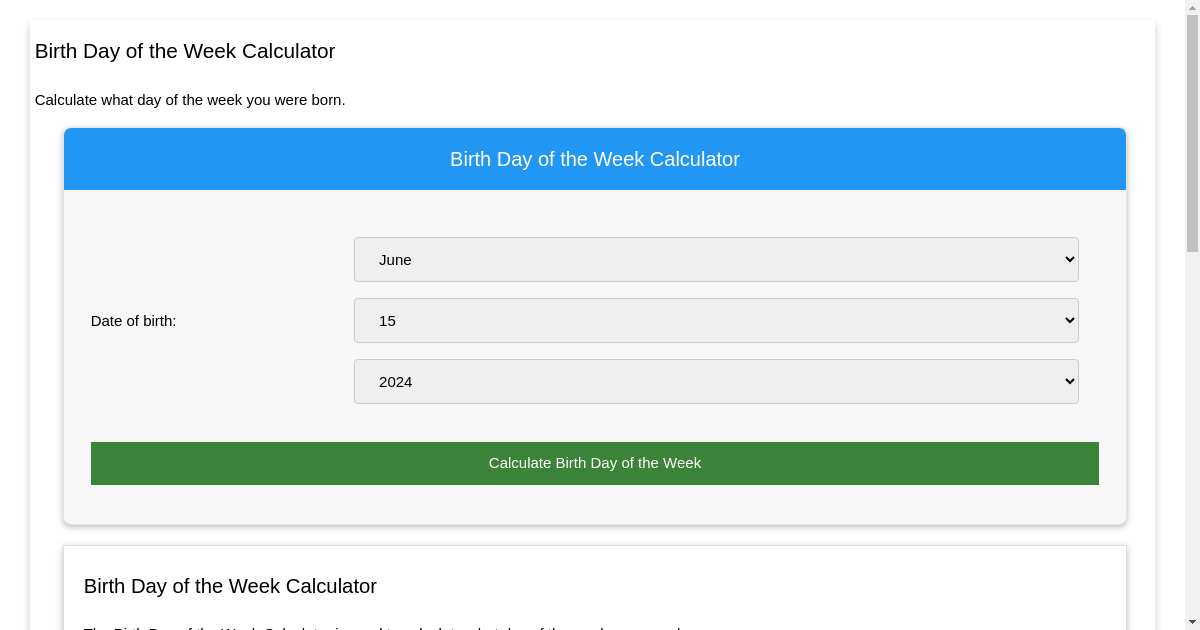Click the green Calculate Birth Day of the Week button
The height and width of the screenshot is (630, 1200).
[x=594, y=463]
